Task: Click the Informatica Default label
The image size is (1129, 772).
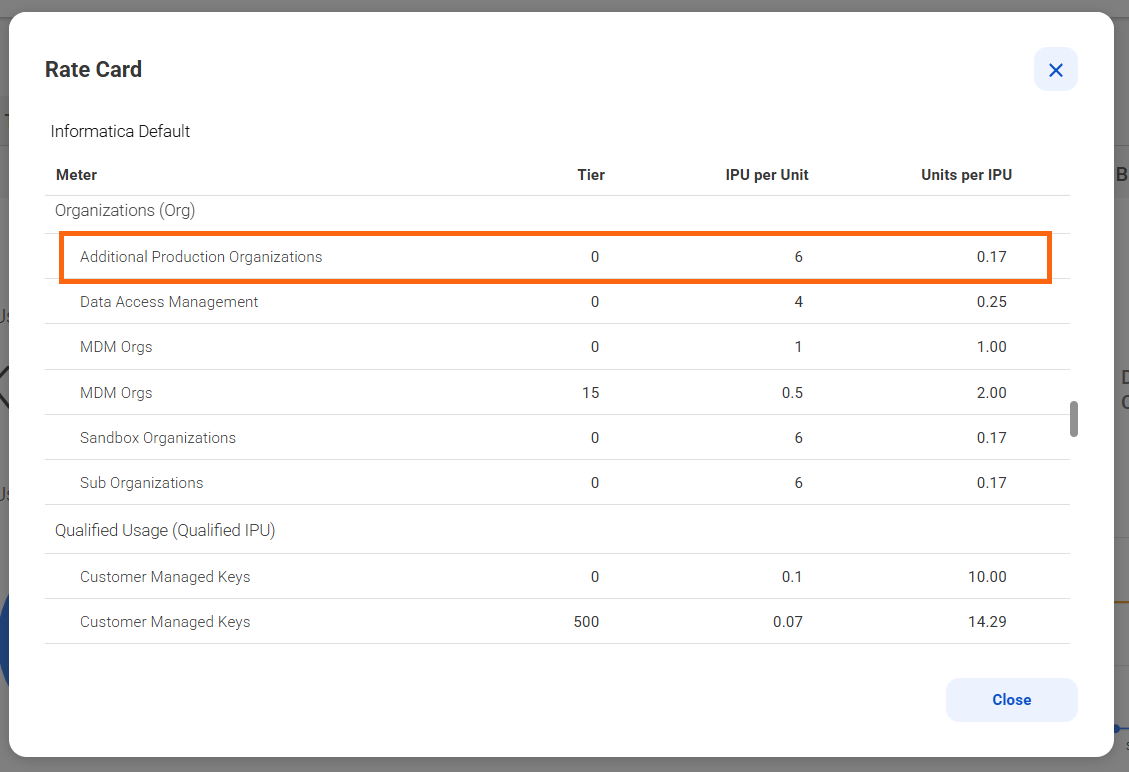Action: click(120, 131)
